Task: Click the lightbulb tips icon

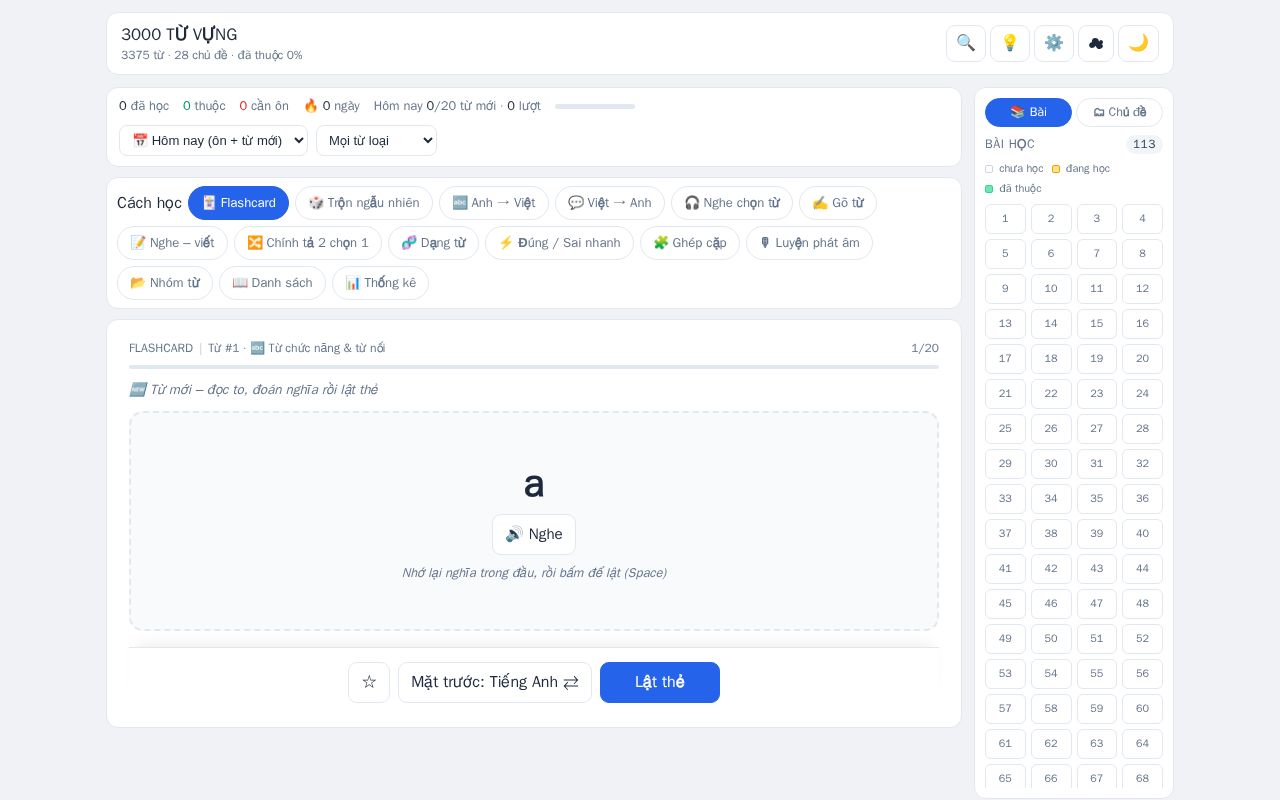Action: point(1010,43)
